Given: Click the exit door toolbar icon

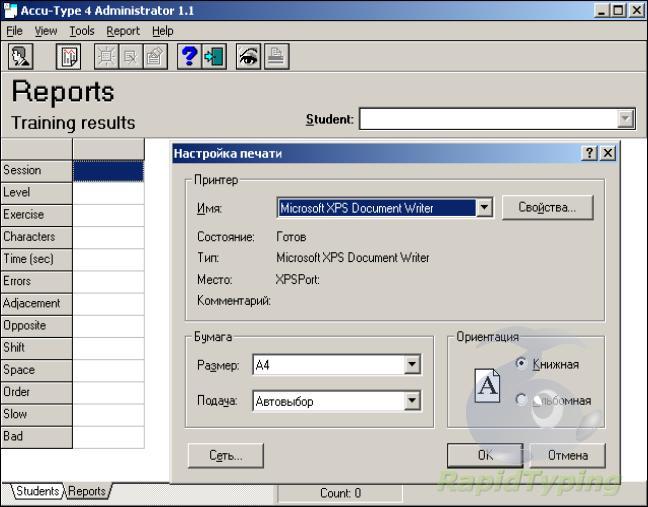Looking at the screenshot, I should [x=214, y=56].
